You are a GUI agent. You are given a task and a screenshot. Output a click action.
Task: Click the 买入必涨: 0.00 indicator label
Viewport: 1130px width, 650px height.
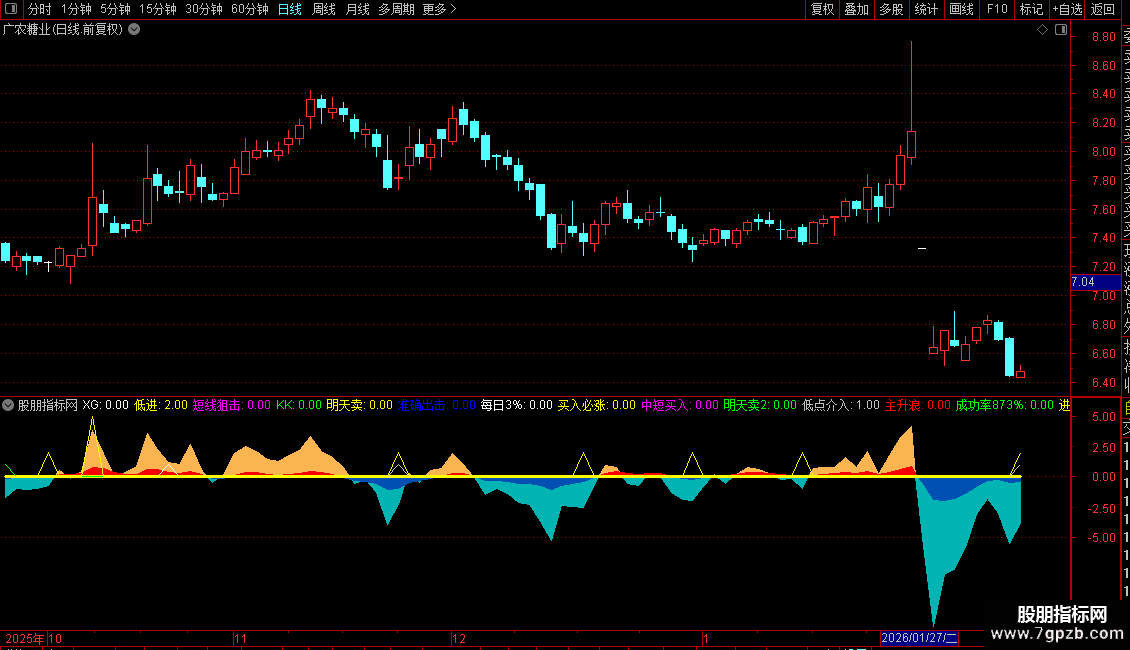(x=597, y=405)
